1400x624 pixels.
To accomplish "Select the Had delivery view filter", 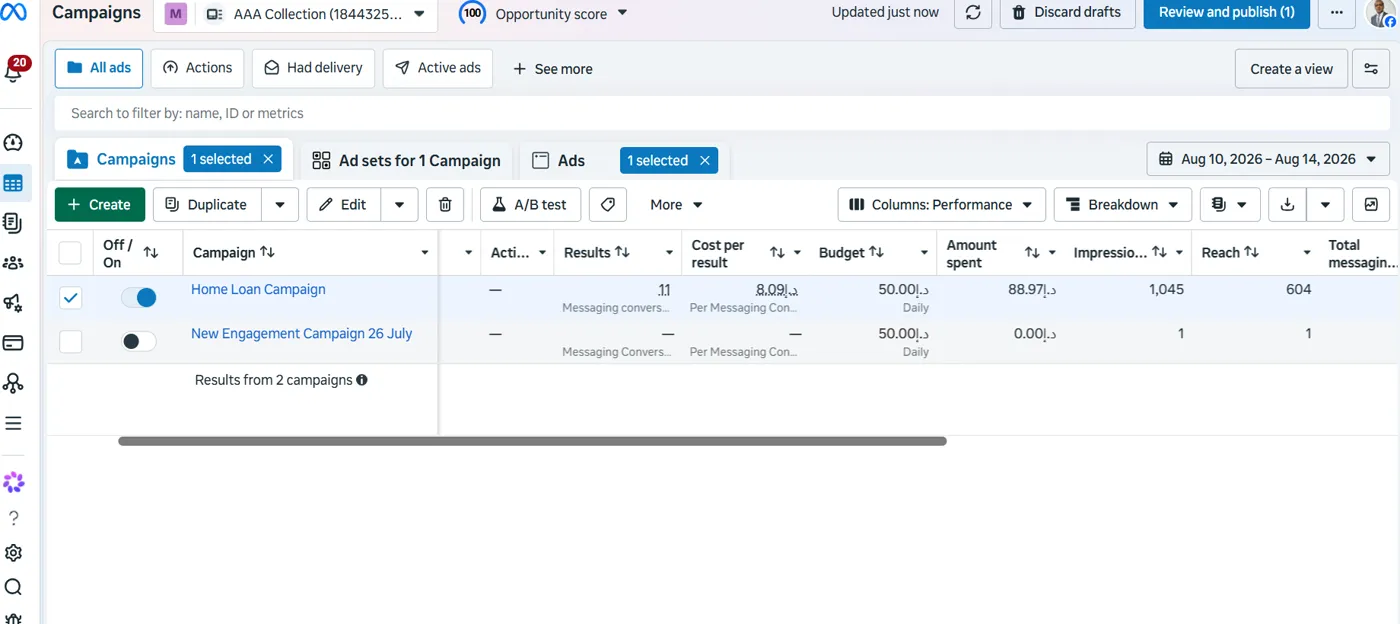I will tap(313, 68).
